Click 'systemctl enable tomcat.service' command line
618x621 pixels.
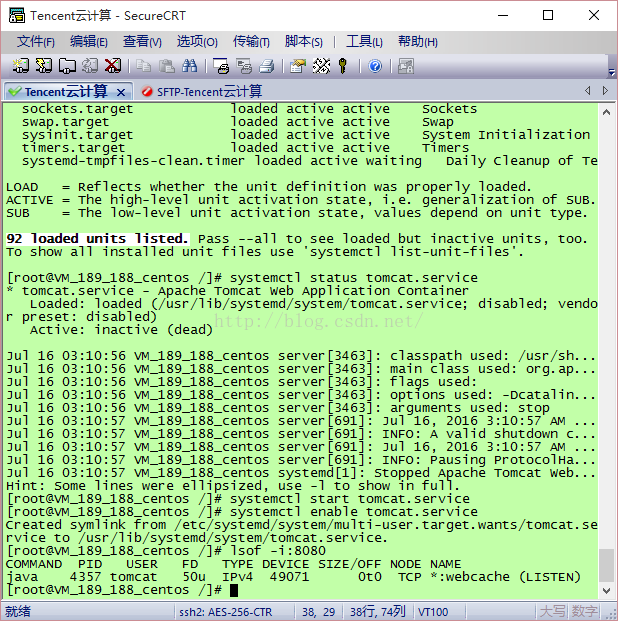click(354, 512)
